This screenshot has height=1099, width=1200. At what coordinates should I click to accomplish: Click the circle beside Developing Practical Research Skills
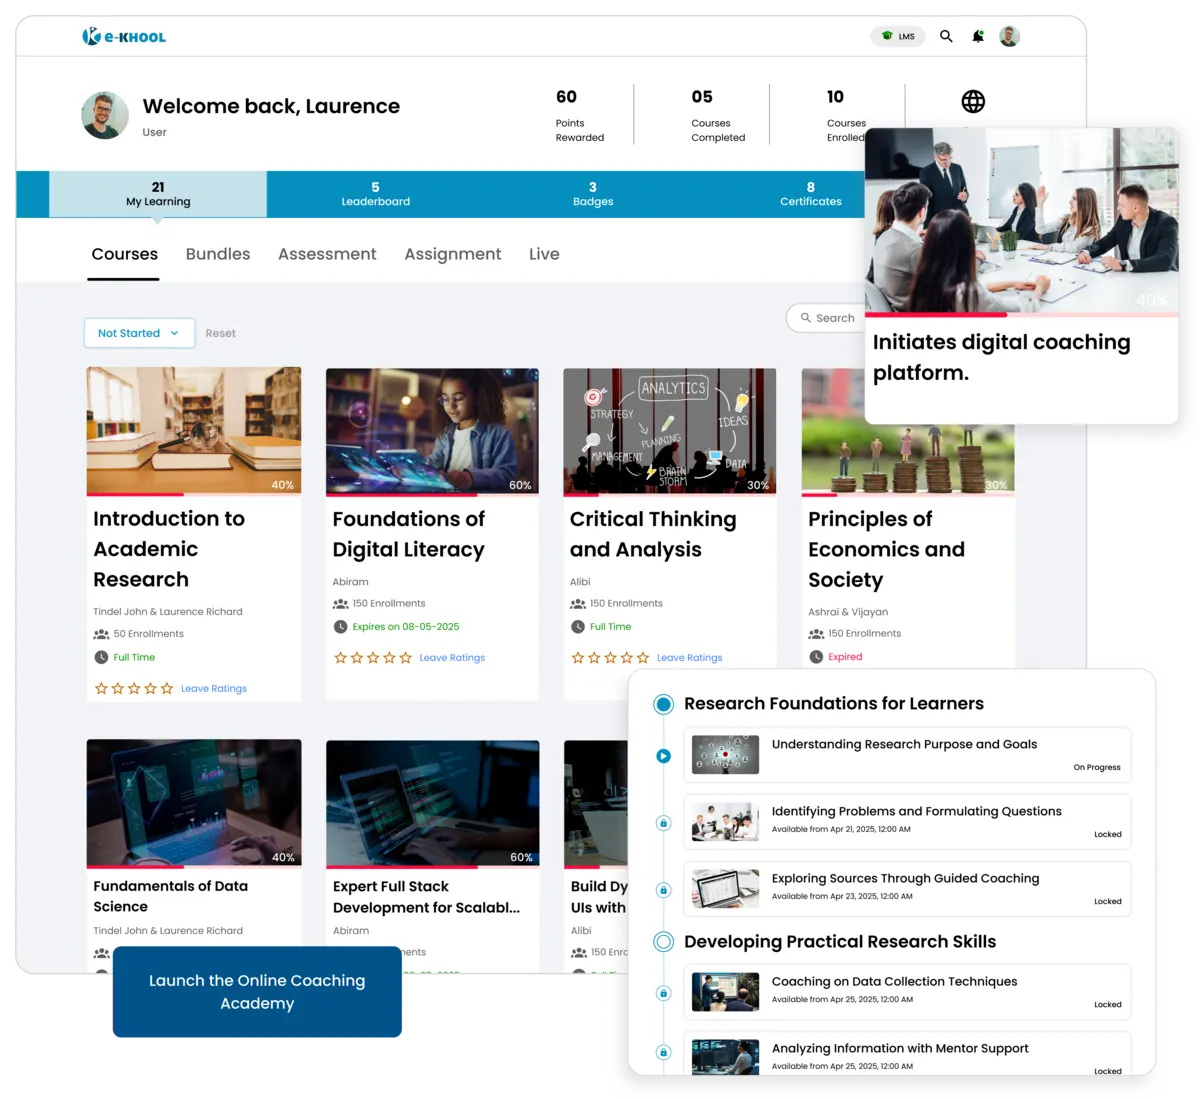tap(663, 941)
